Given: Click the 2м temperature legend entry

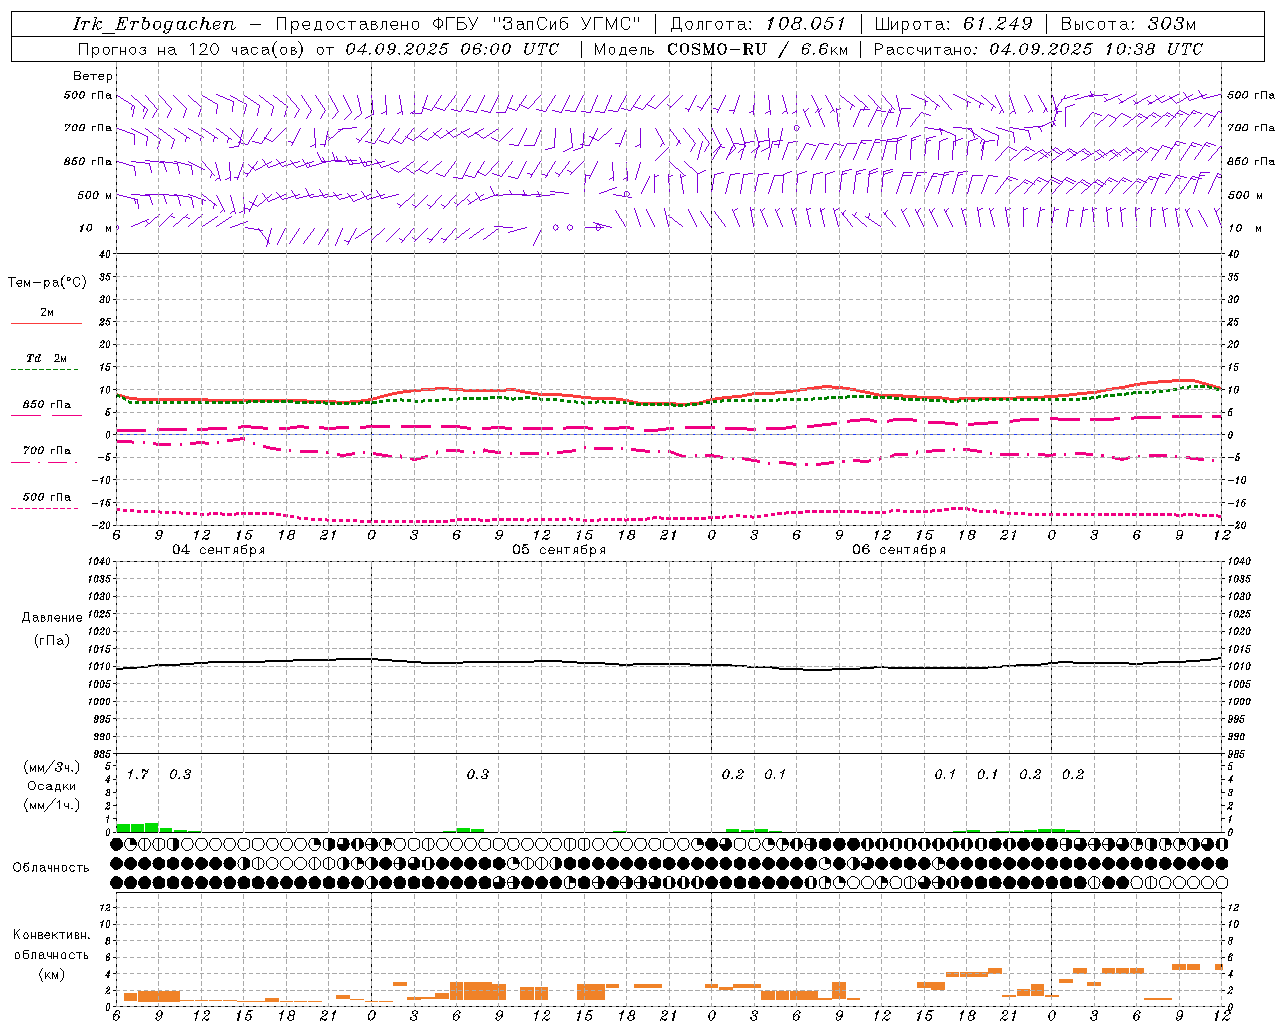Looking at the screenshot, I should [47, 313].
